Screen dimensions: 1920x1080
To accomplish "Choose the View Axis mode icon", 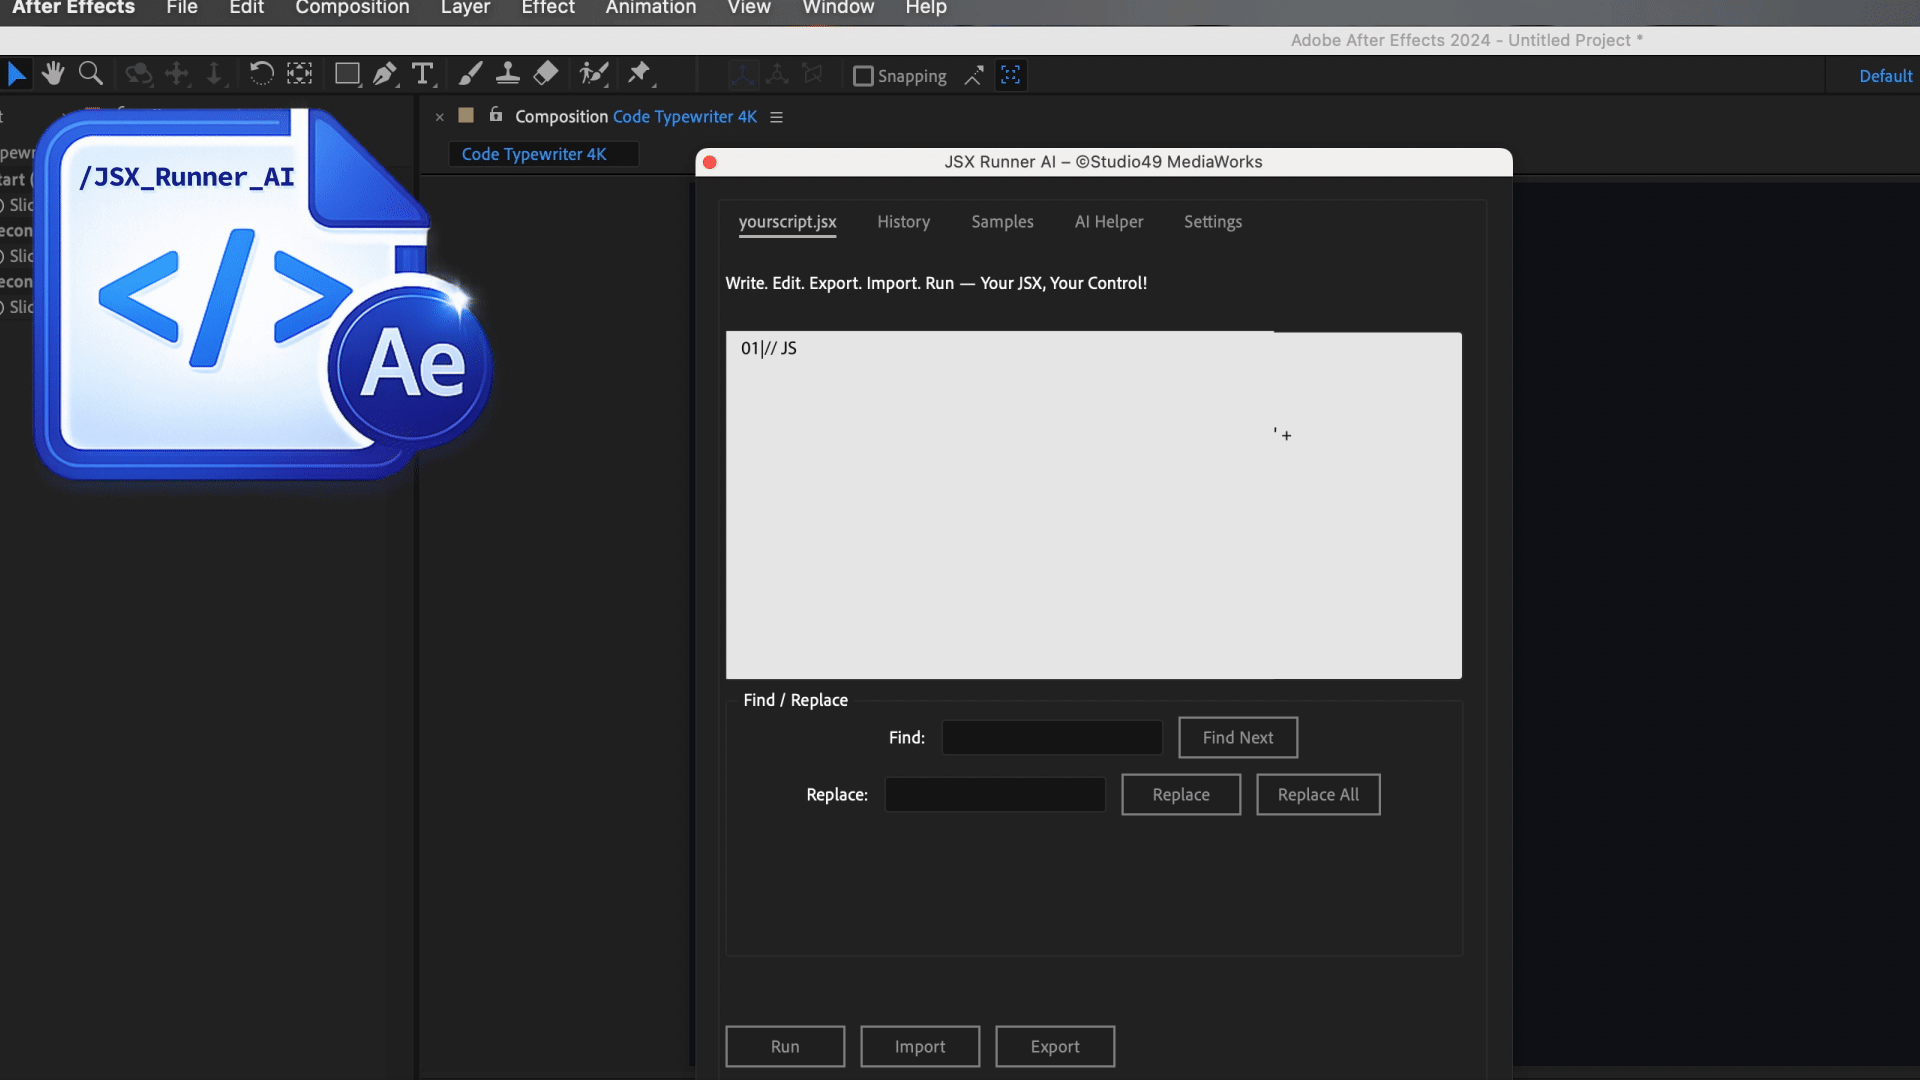I will coord(813,75).
